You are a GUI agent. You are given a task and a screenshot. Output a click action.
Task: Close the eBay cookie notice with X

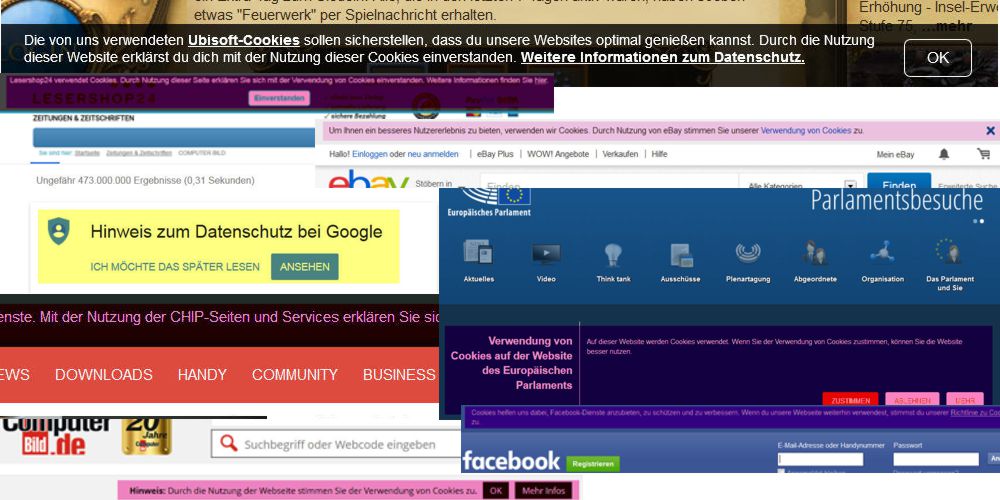pyautogui.click(x=990, y=131)
